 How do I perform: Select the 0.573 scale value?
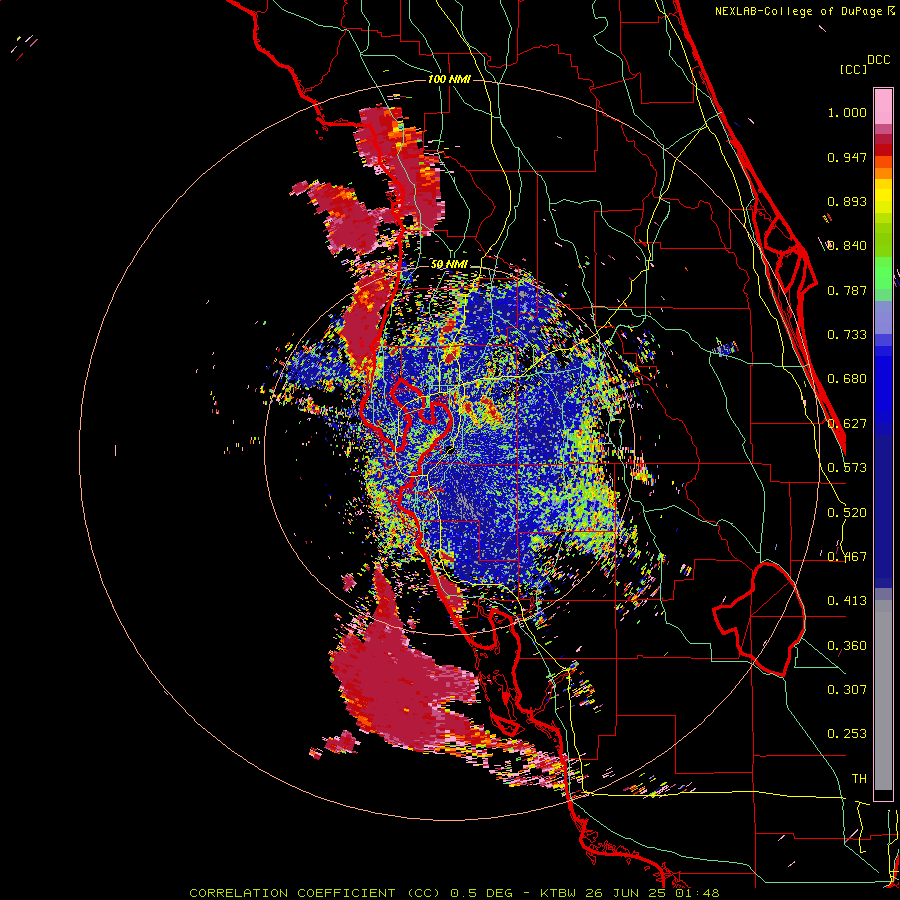click(847, 468)
